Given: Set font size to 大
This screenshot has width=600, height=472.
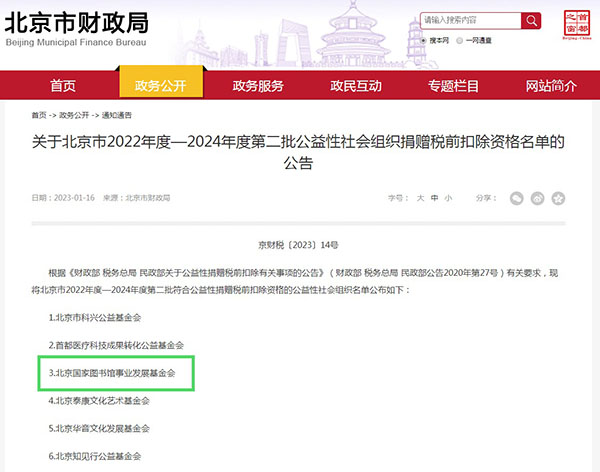Looking at the screenshot, I should pyautogui.click(x=421, y=198).
